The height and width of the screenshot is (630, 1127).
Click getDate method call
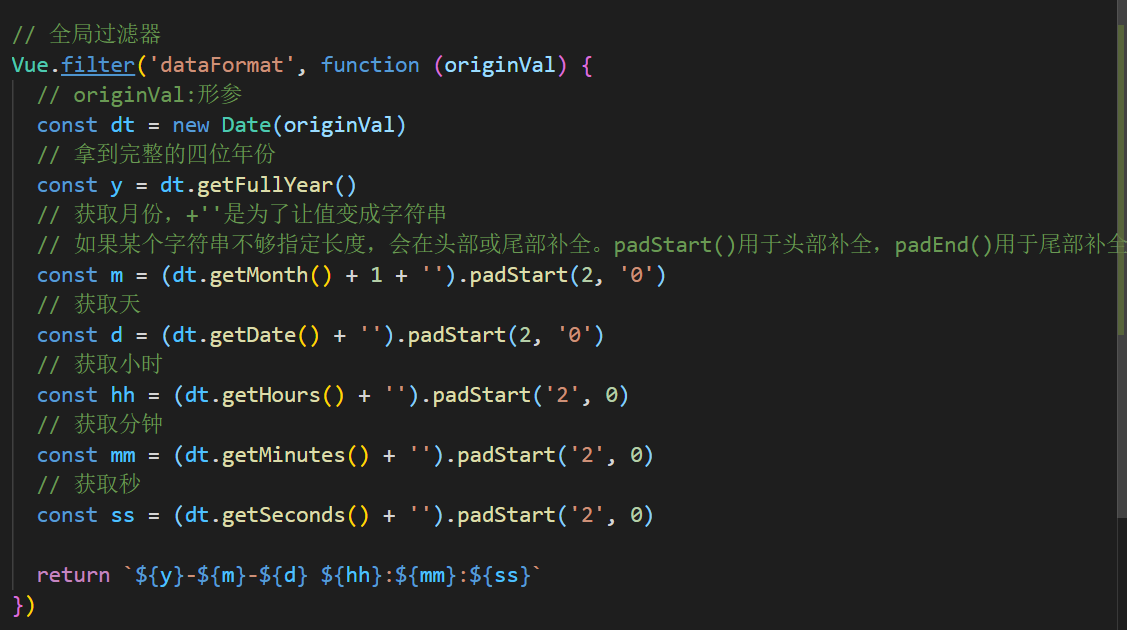click(252, 335)
